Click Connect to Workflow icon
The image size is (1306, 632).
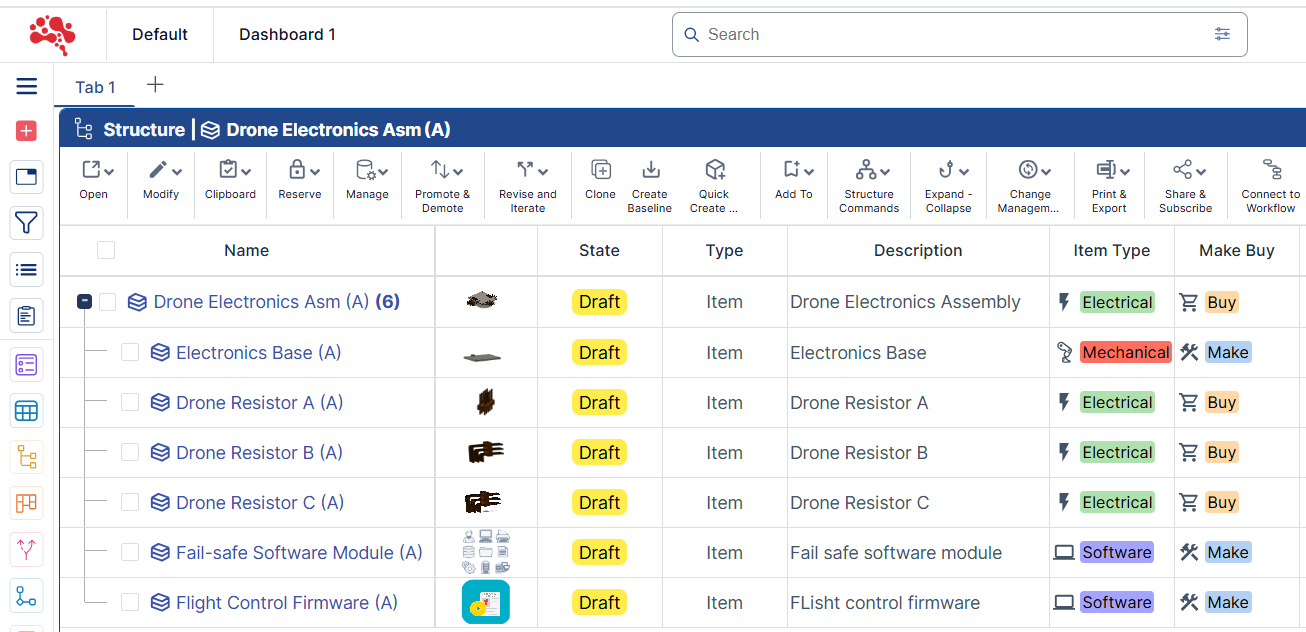(1271, 170)
